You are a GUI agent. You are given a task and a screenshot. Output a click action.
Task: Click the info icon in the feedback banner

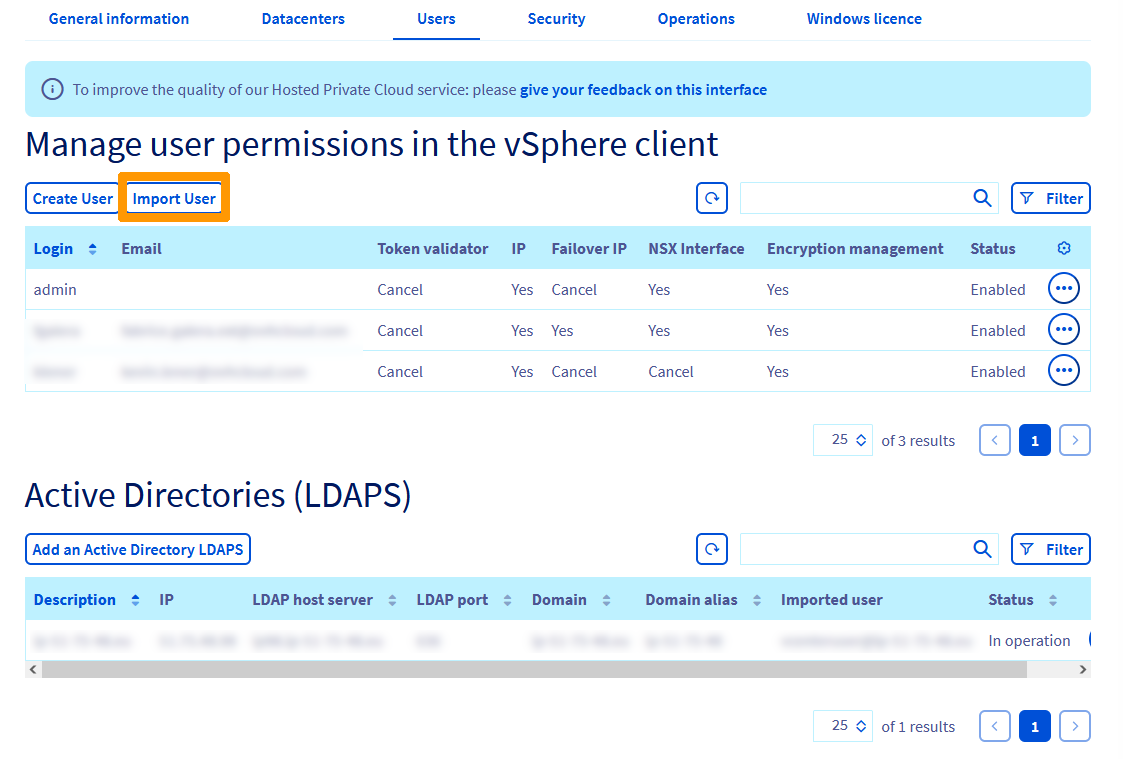(x=52, y=89)
